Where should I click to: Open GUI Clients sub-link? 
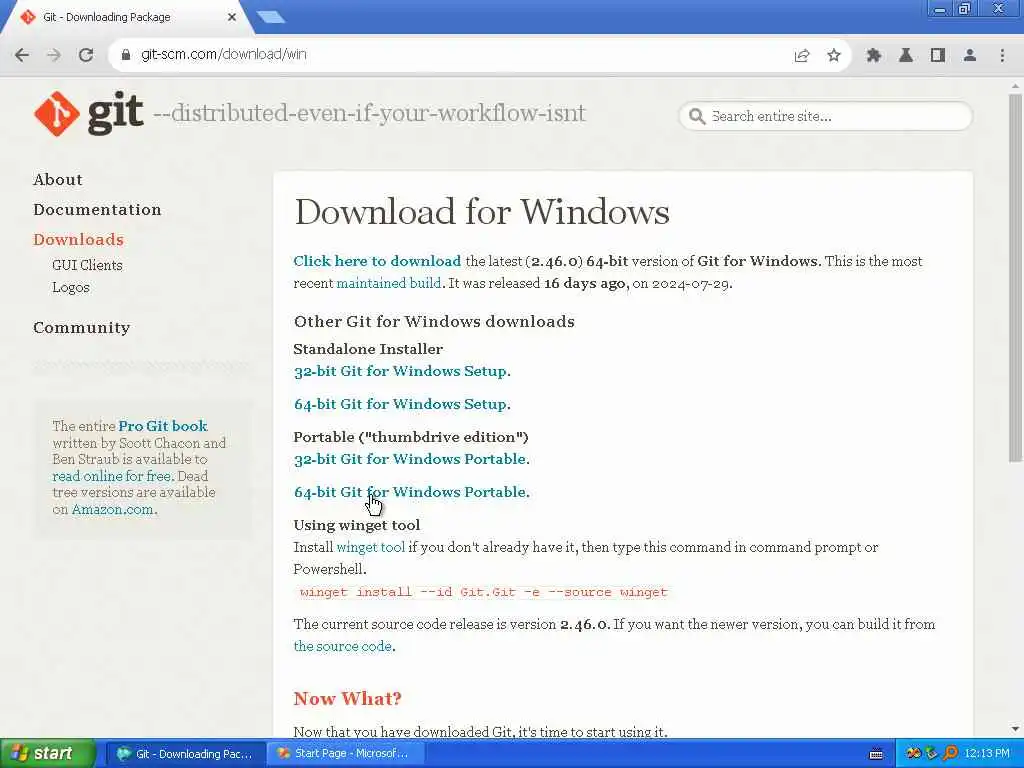point(88,265)
